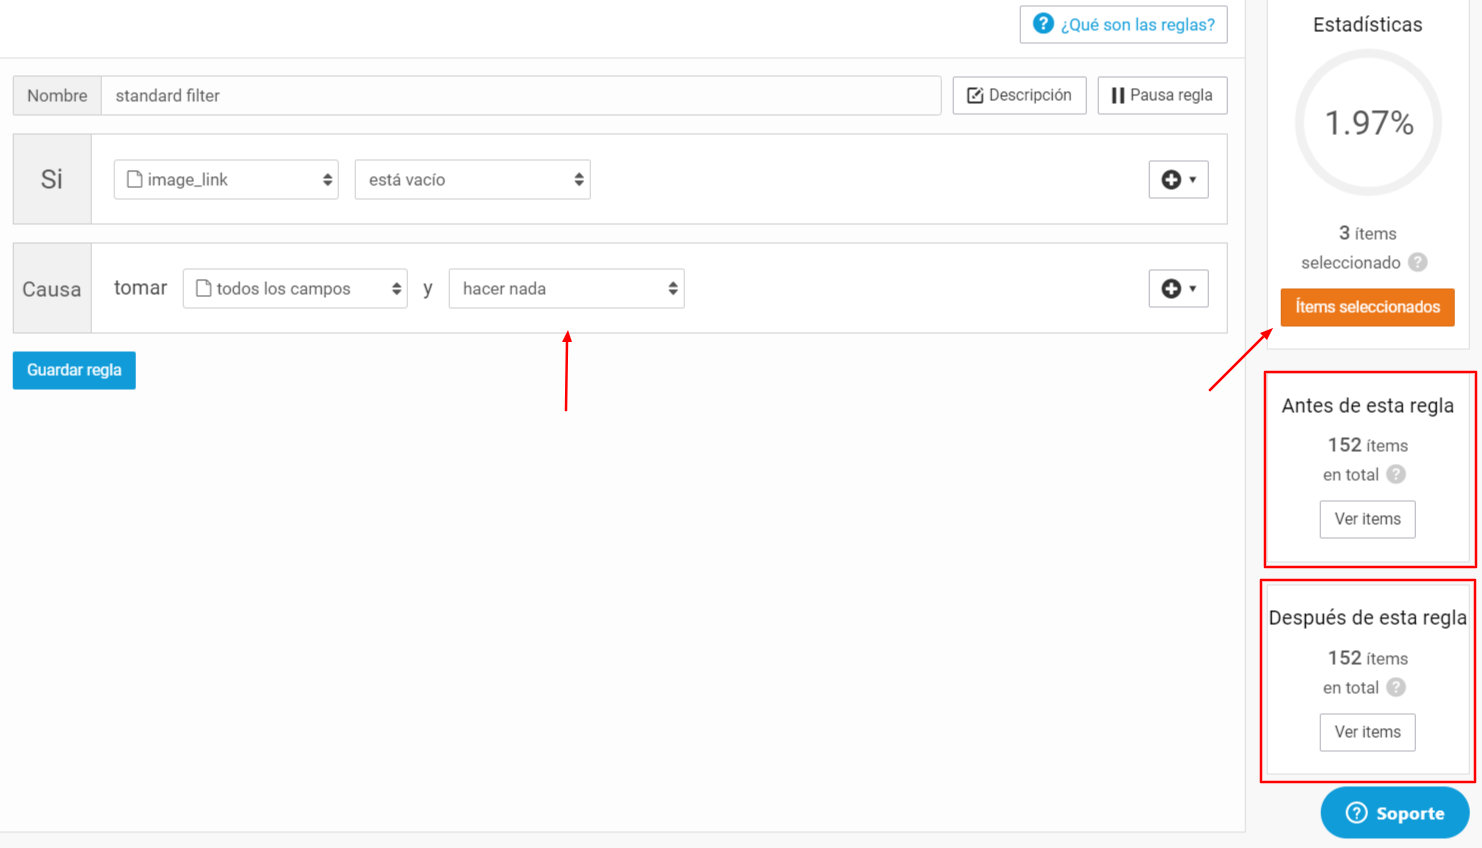Expand the 'está vacío' condition dropdown
Image resolution: width=1482 pixels, height=848 pixels.
[x=472, y=180]
